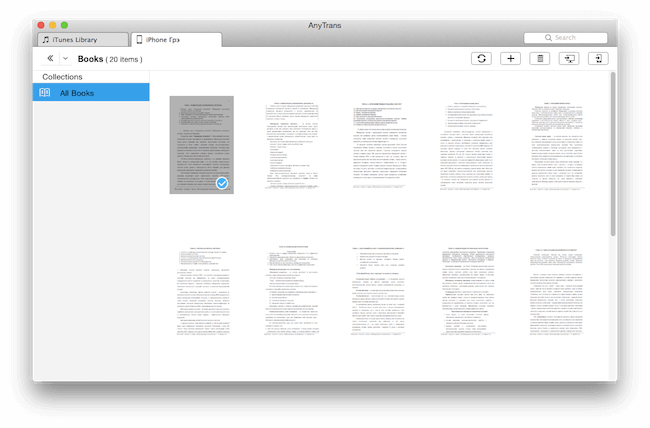
Task: Click the Search field
Action: [565, 38]
